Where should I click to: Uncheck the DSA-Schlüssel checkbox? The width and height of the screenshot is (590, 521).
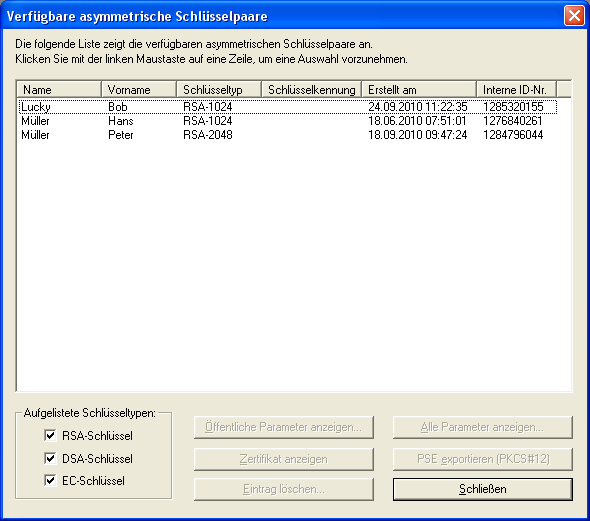tap(50, 458)
